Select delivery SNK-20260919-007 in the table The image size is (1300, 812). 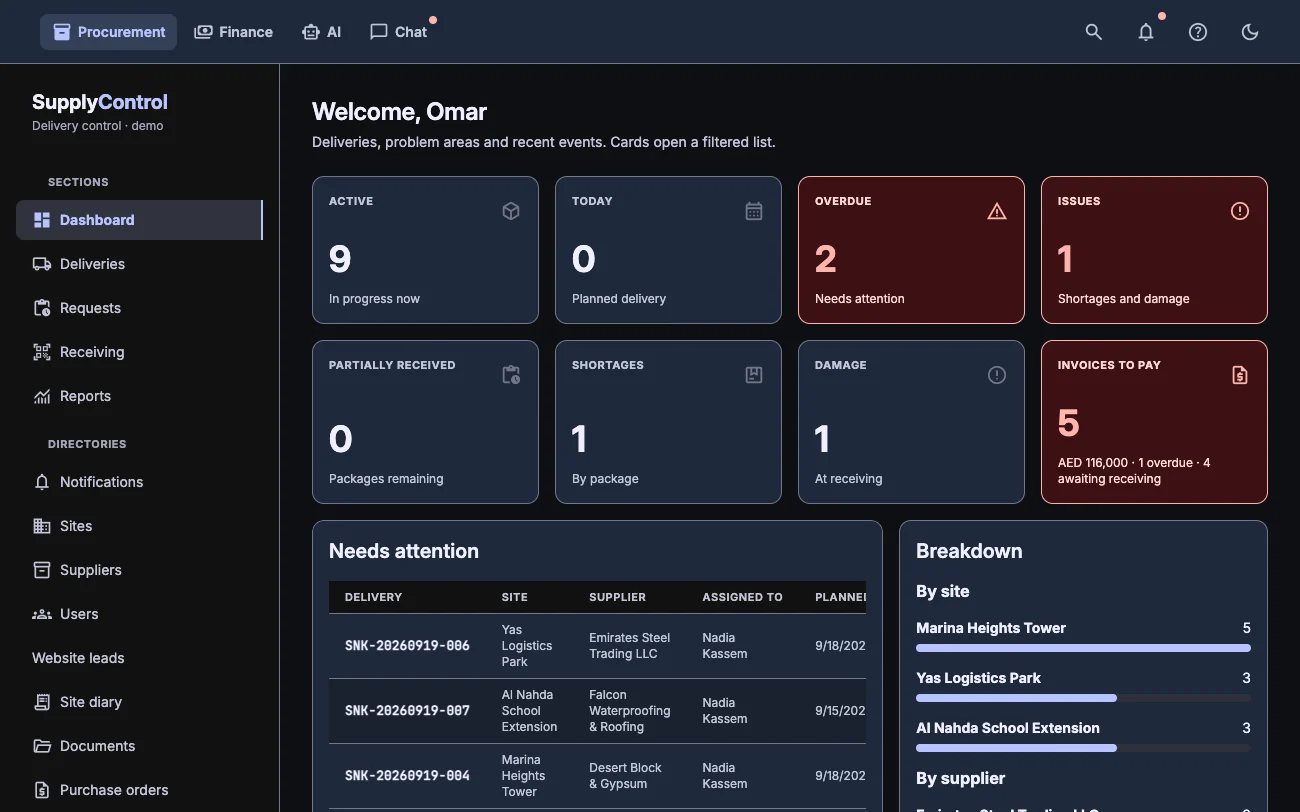[407, 711]
